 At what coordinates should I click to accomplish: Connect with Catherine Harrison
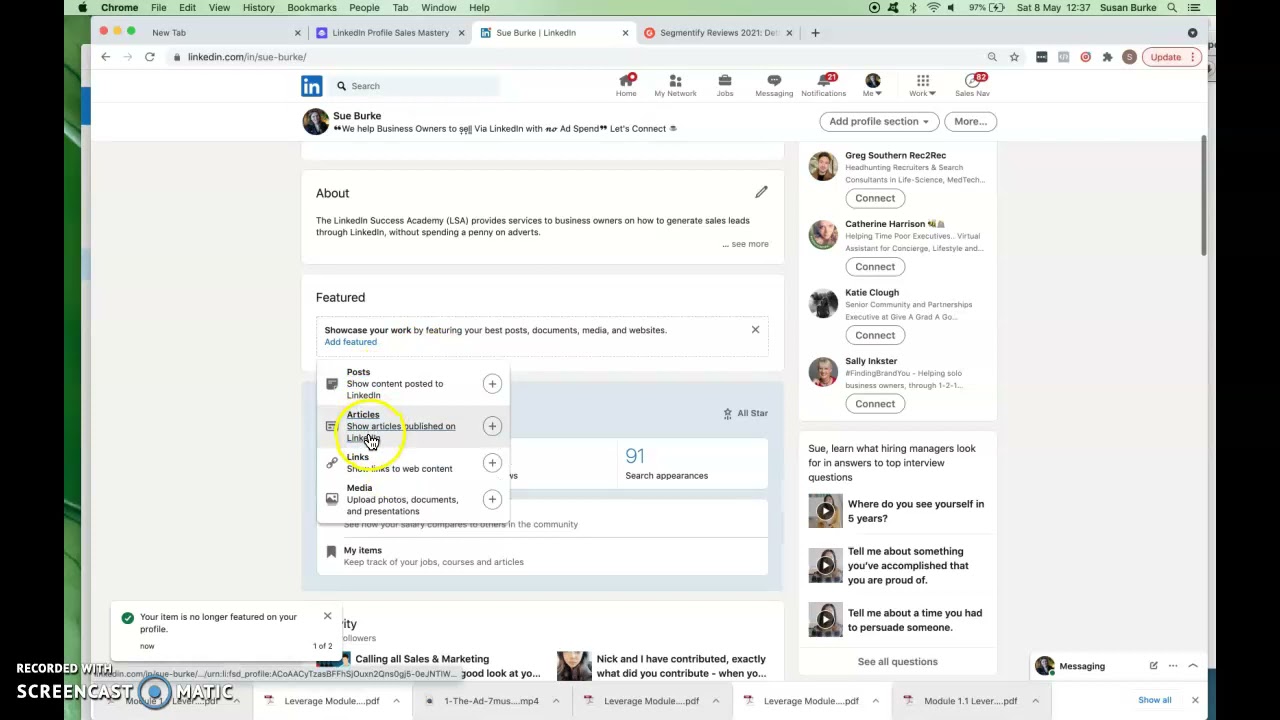tap(875, 266)
